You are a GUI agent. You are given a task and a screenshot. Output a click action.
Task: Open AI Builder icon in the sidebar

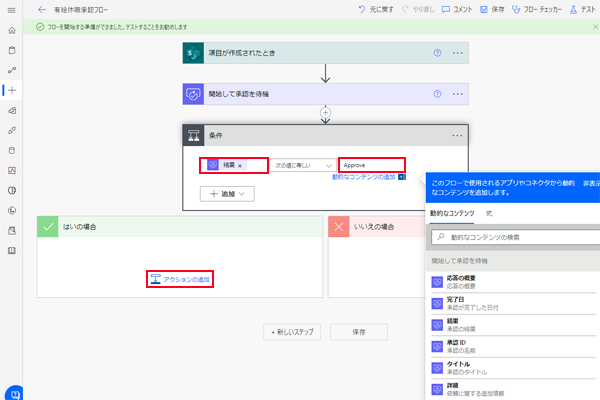(12, 190)
